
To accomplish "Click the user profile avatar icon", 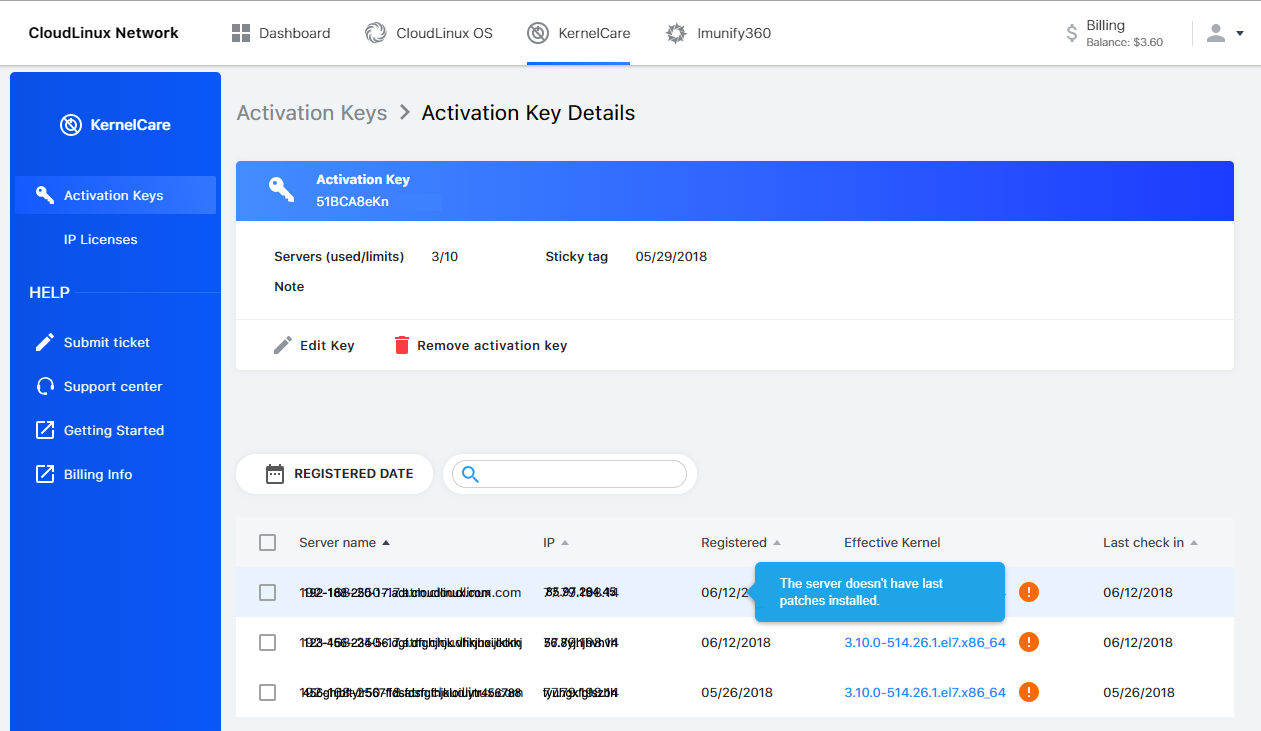I will pyautogui.click(x=1216, y=33).
